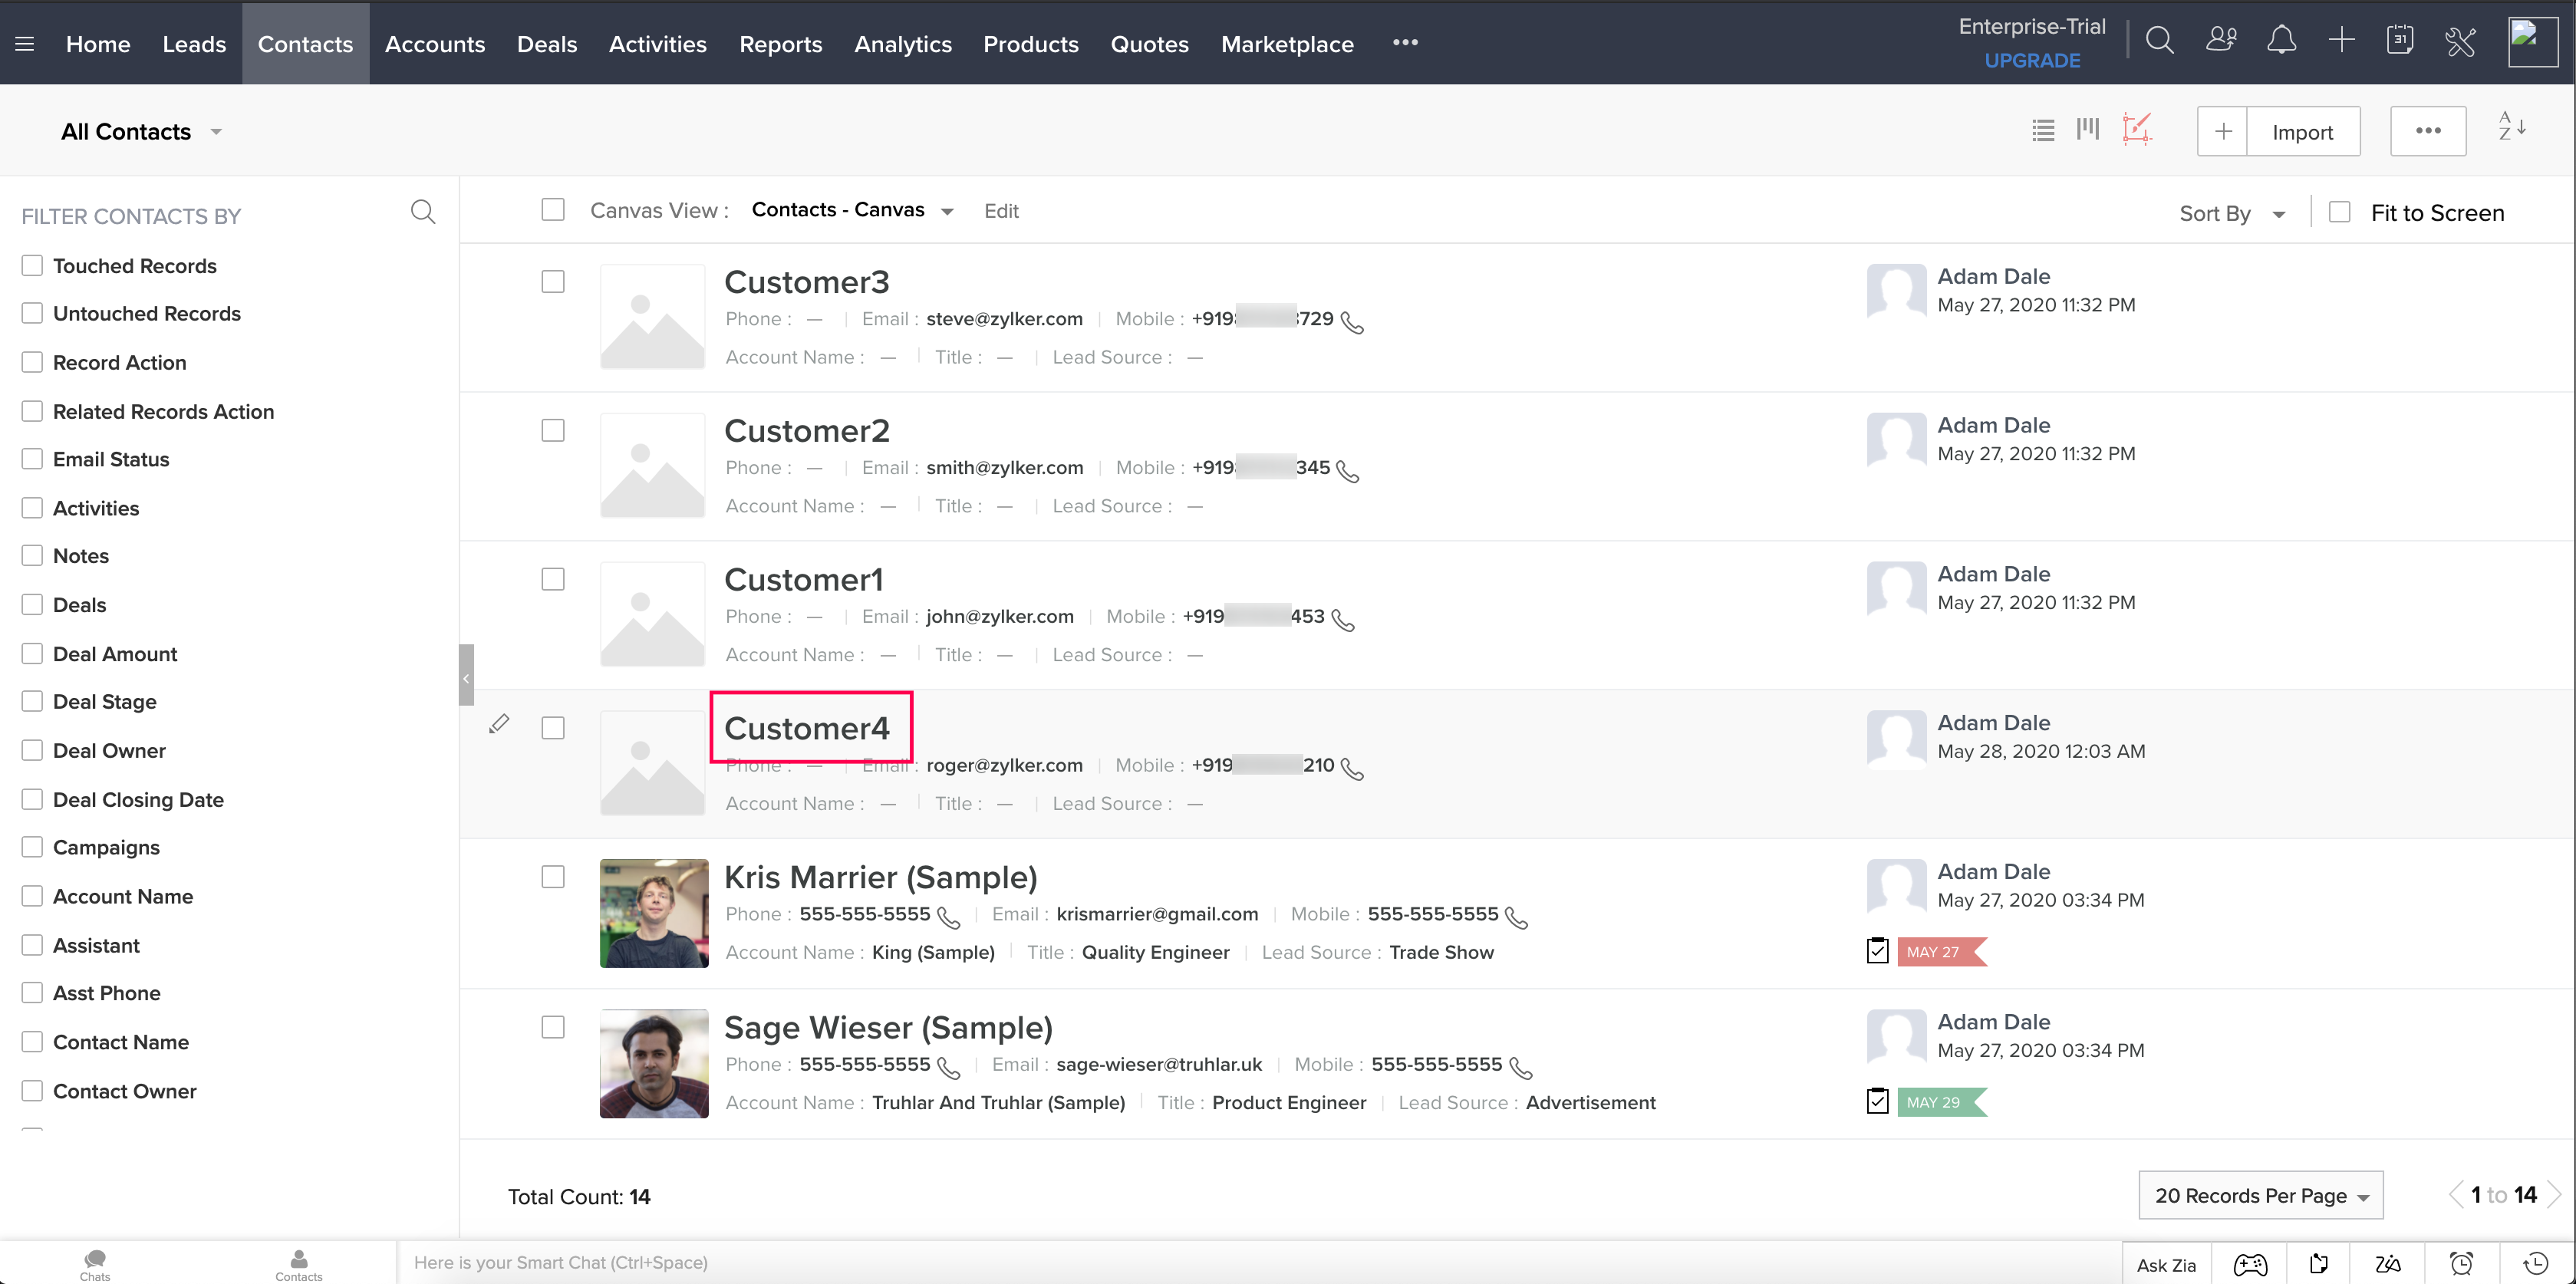Open the Sort By dropdown

click(2231, 213)
